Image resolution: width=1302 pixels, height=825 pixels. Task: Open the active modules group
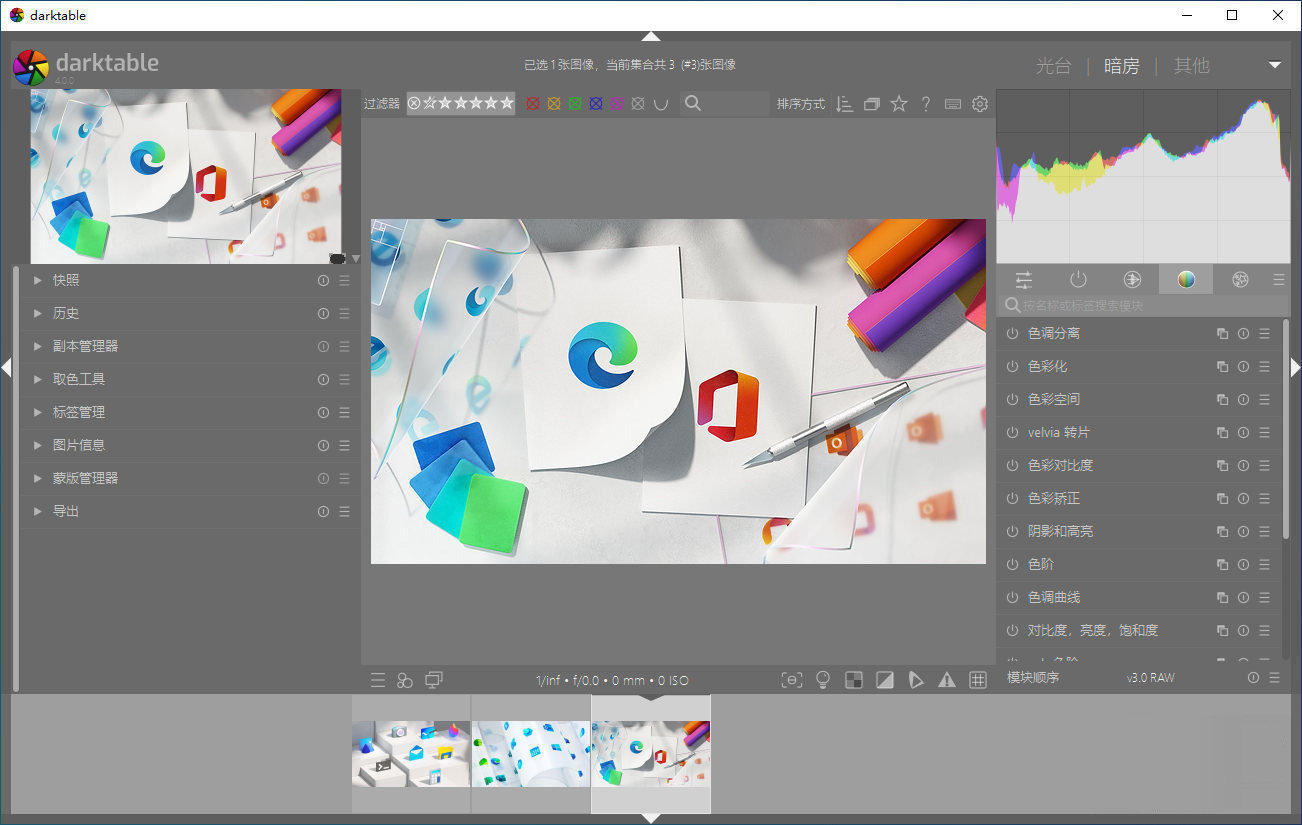1078,279
